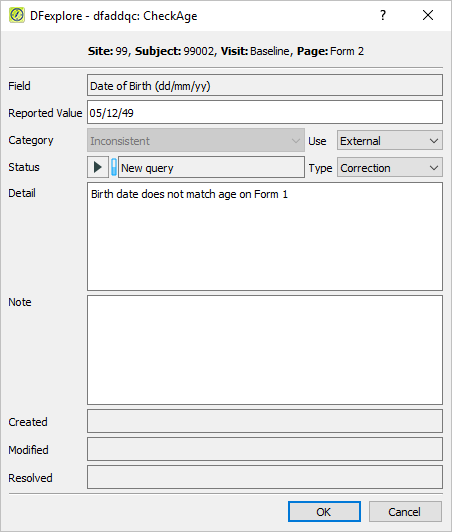
Task: Open the Use dropdown showing External
Action: point(390,140)
